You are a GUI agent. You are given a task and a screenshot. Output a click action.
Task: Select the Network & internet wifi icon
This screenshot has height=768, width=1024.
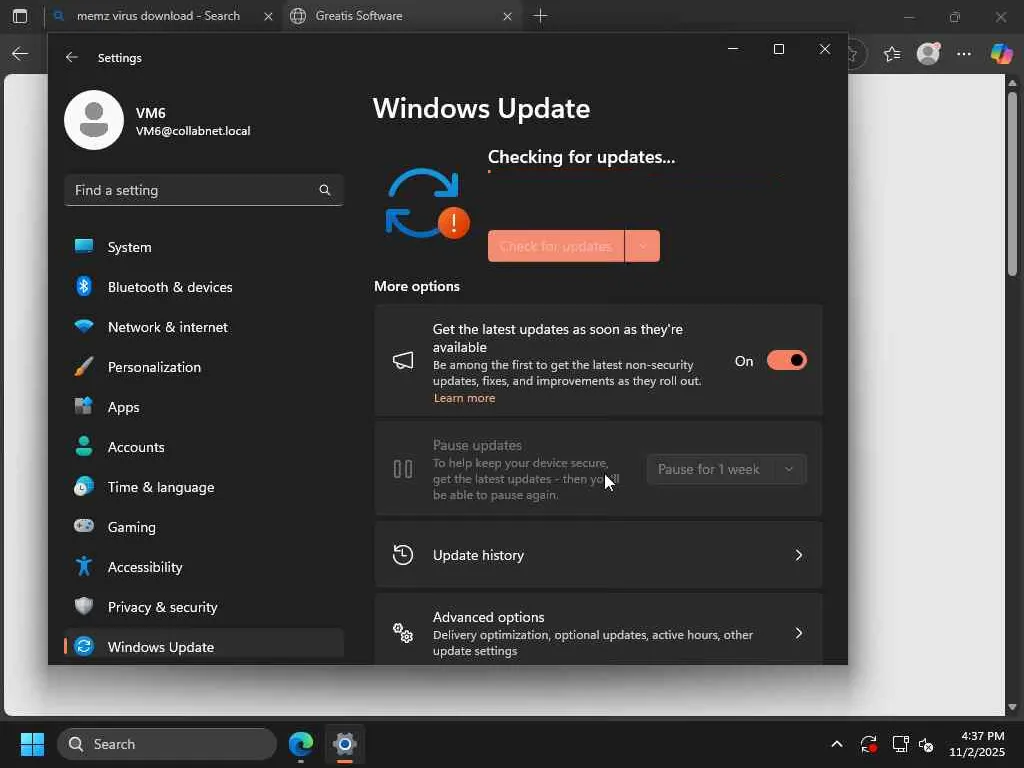[x=84, y=327]
